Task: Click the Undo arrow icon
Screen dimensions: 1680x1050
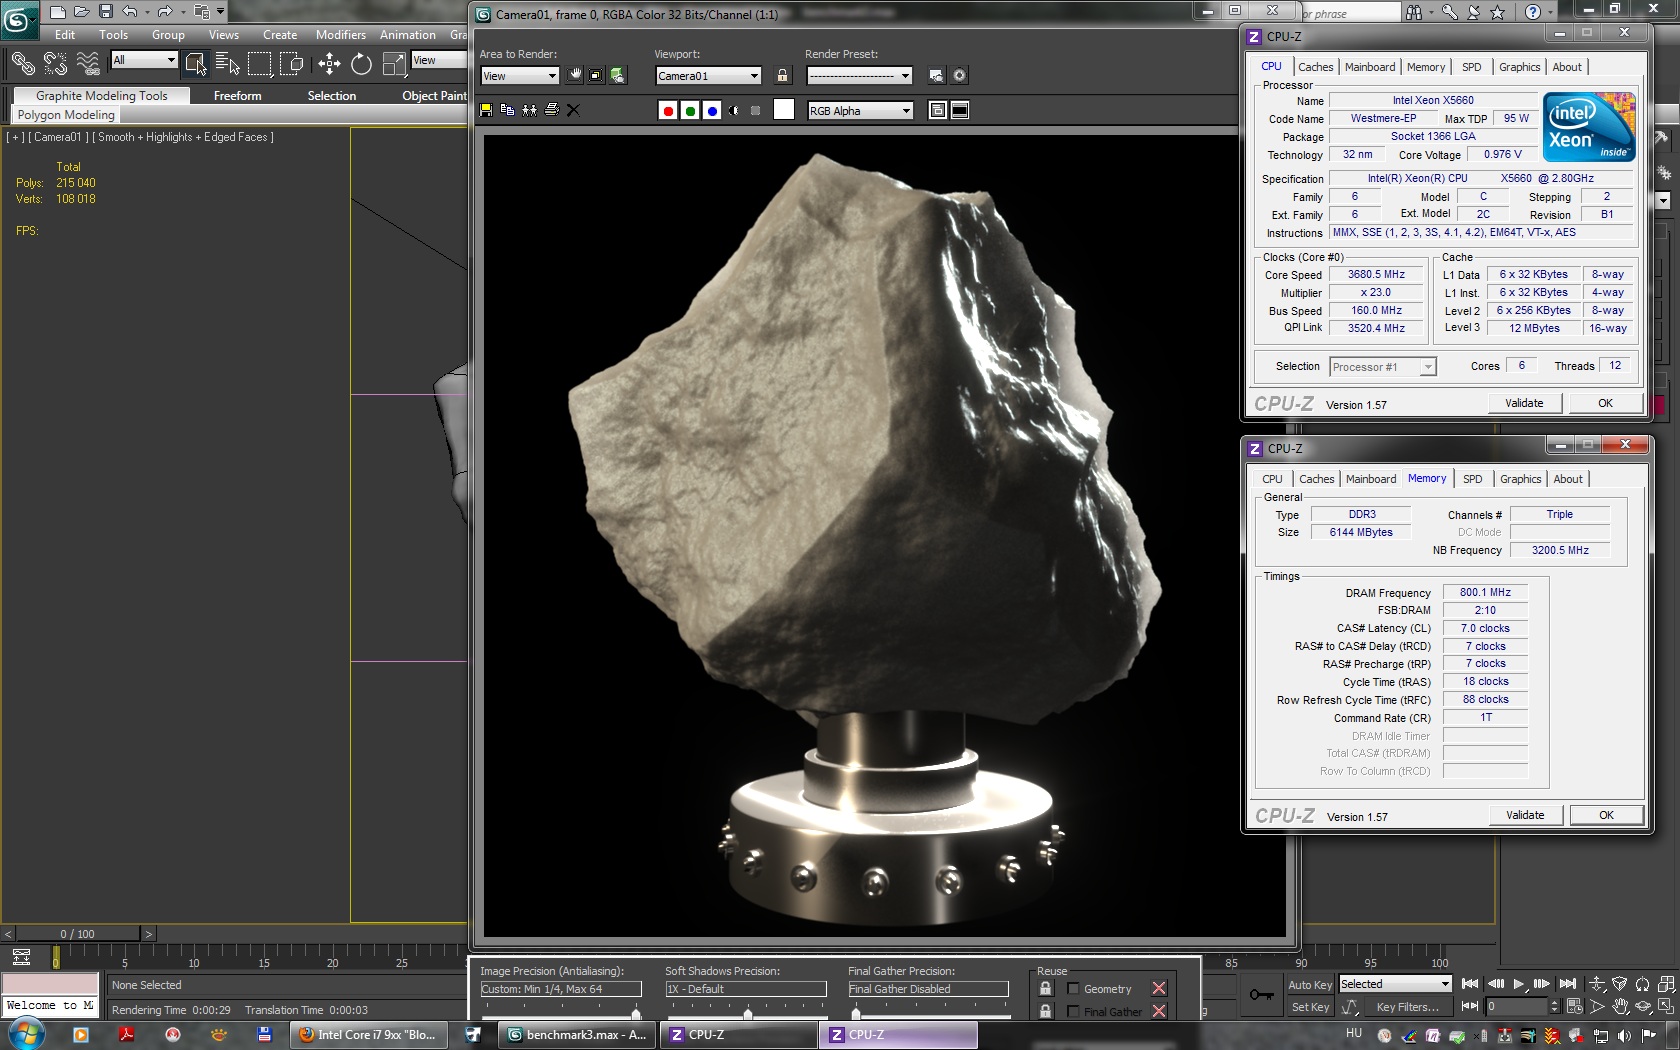Action: coord(129,12)
